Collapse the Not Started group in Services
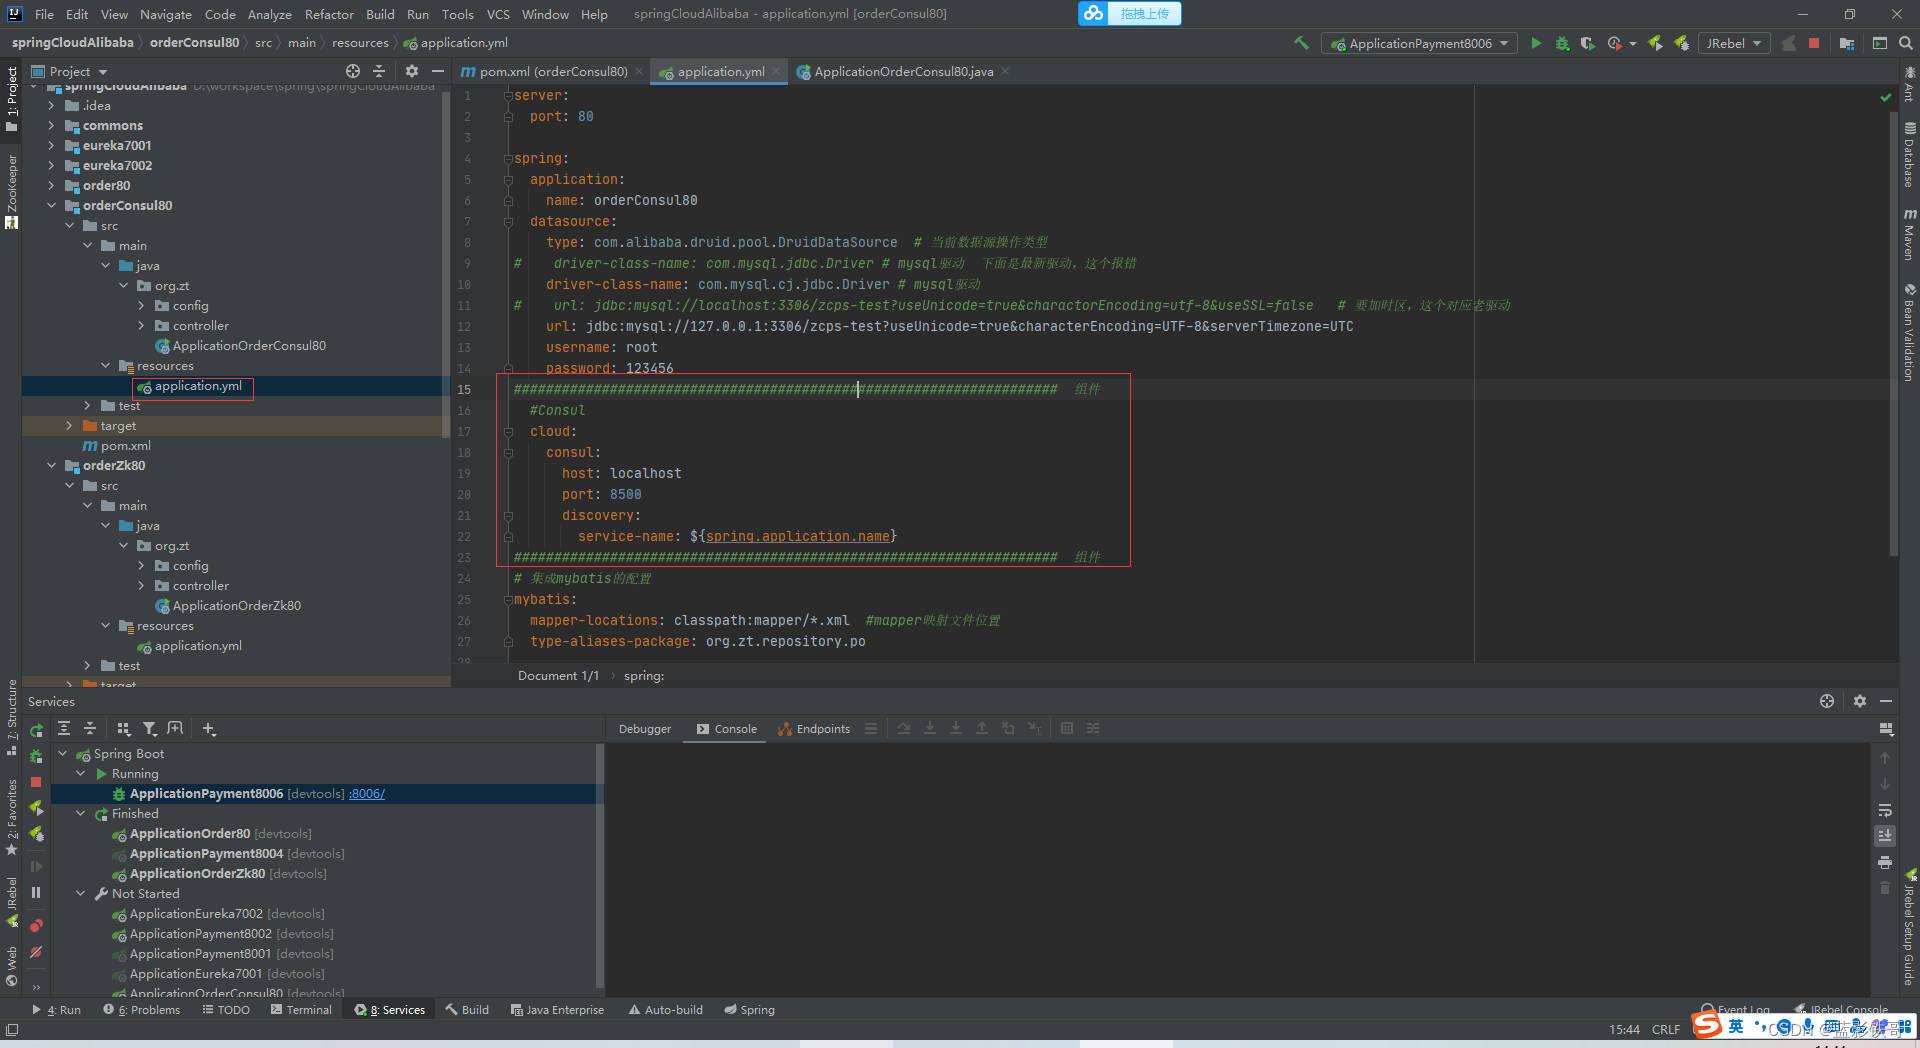Screen dimensions: 1920x1048 point(81,893)
